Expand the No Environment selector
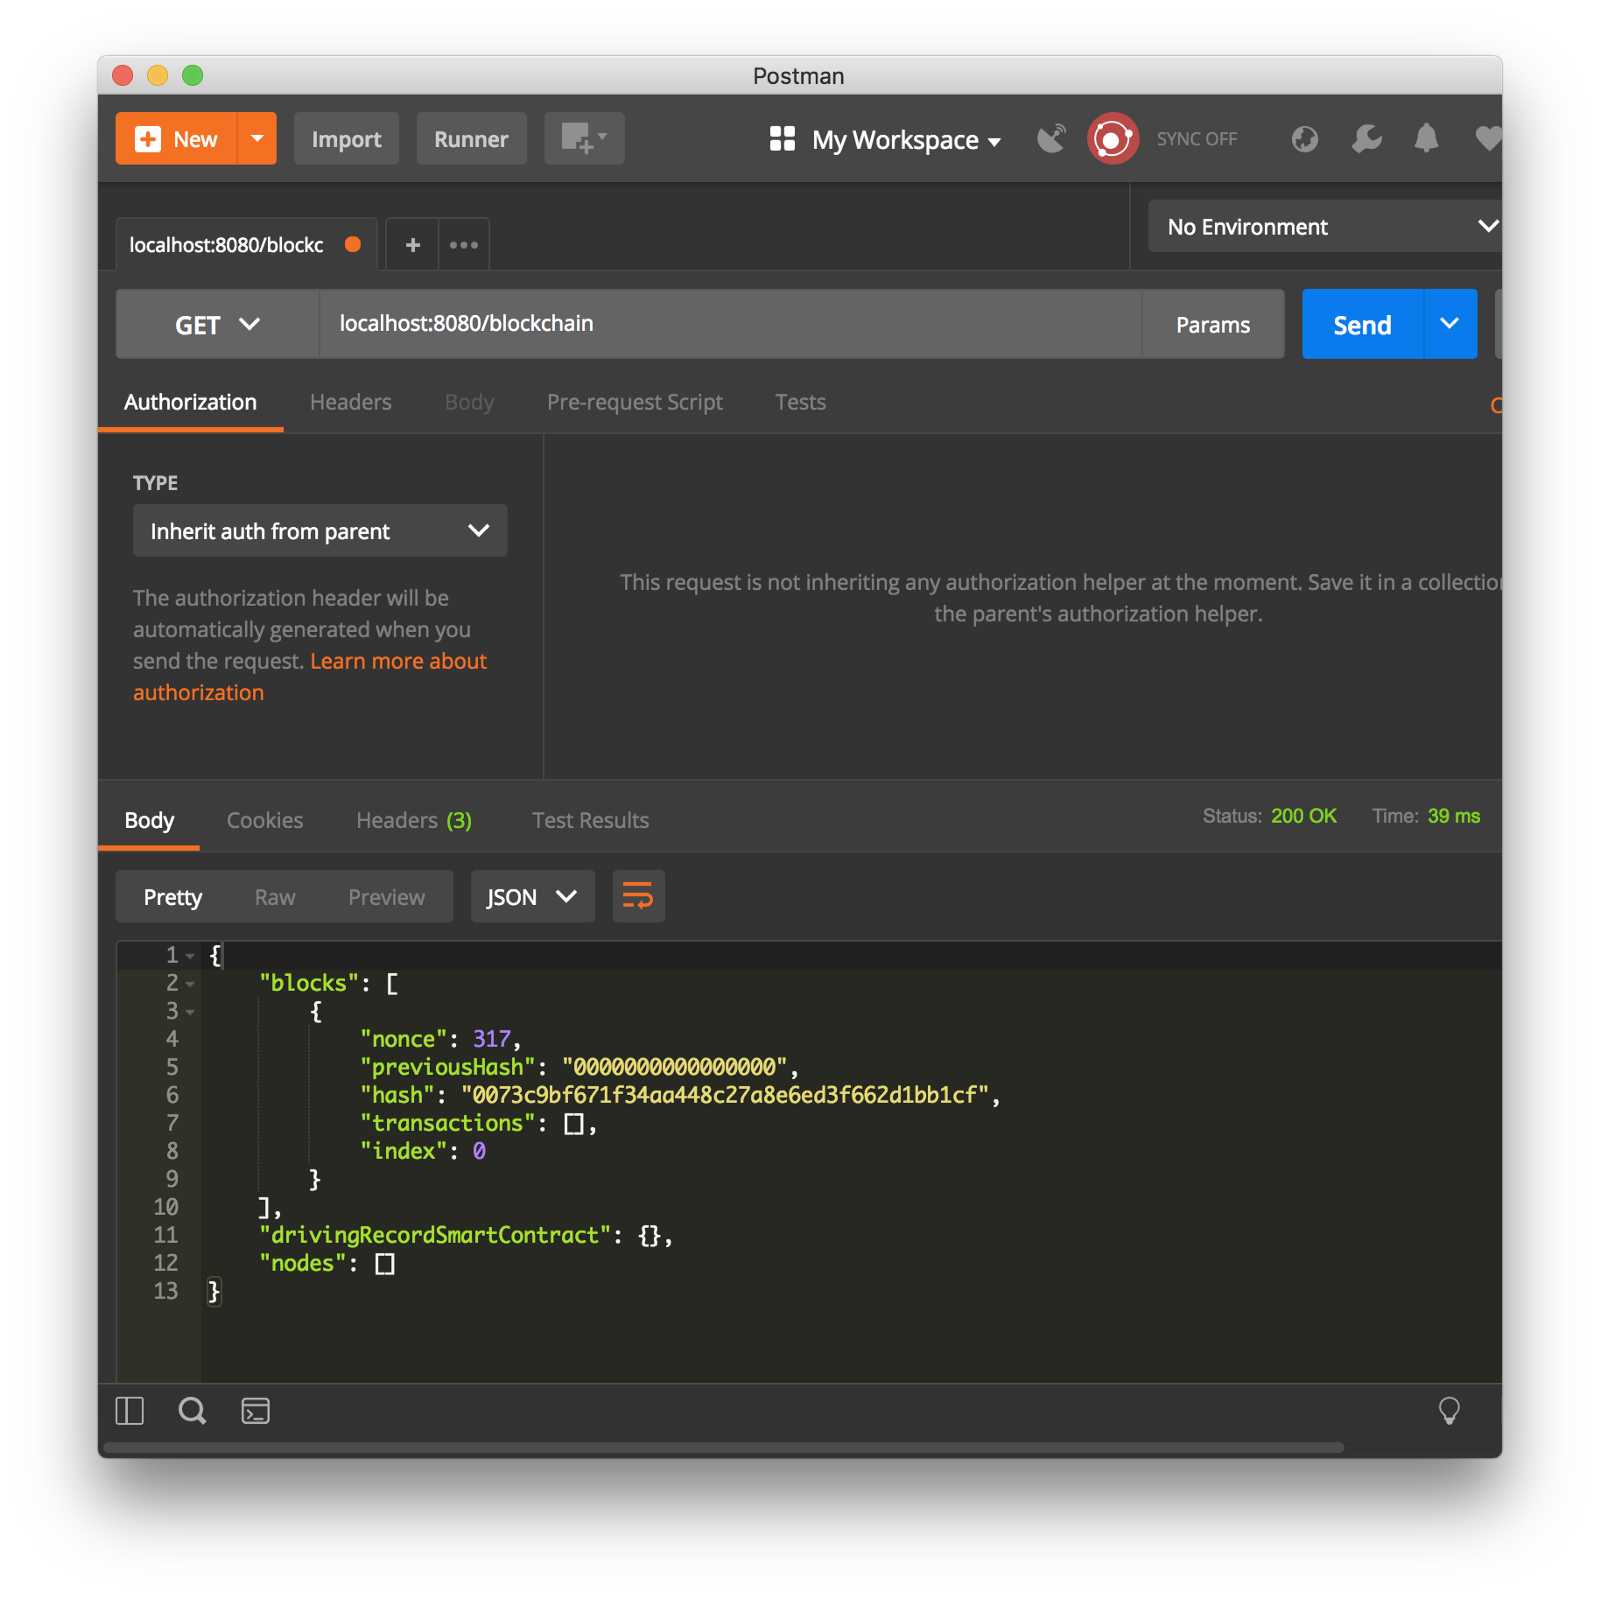Image resolution: width=1600 pixels, height=1598 pixels. point(1325,227)
